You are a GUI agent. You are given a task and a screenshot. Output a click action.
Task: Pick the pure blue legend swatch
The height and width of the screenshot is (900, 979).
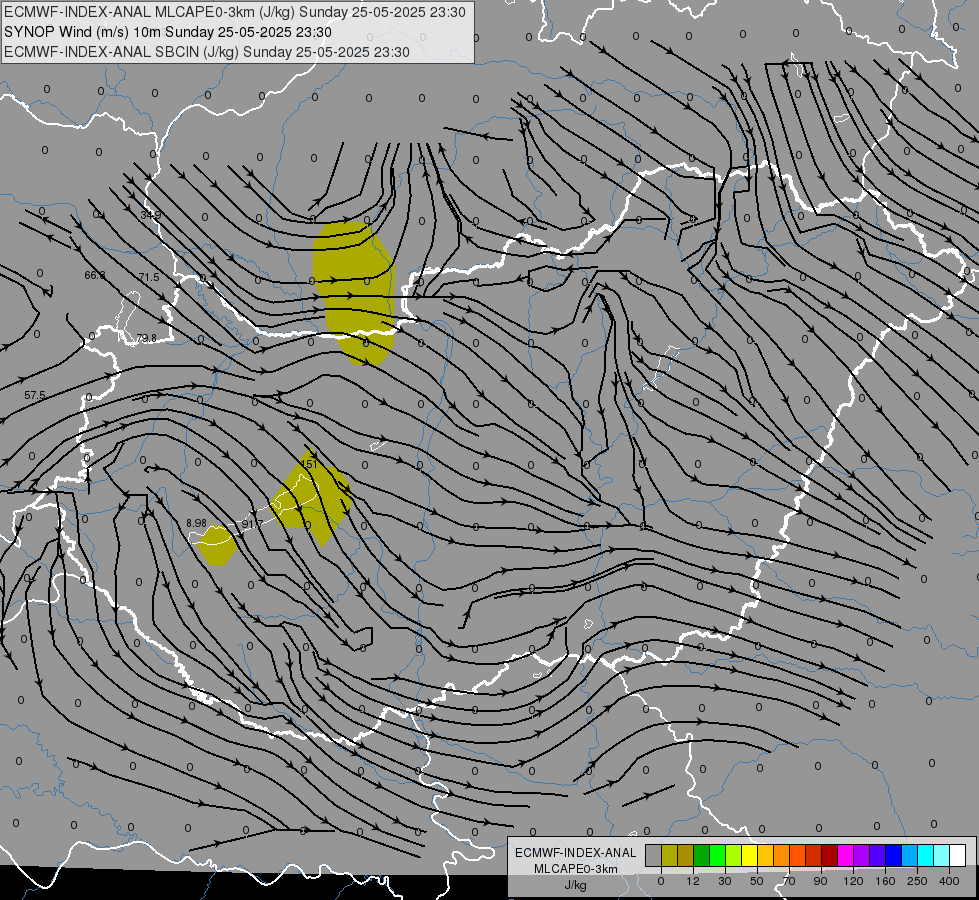893,855
